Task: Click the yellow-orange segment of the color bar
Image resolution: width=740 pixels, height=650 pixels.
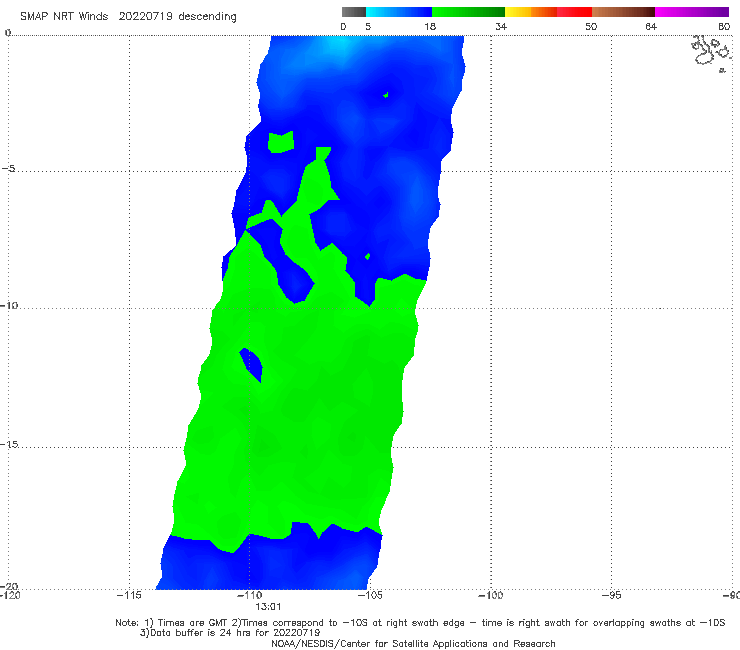Action: 530,12
